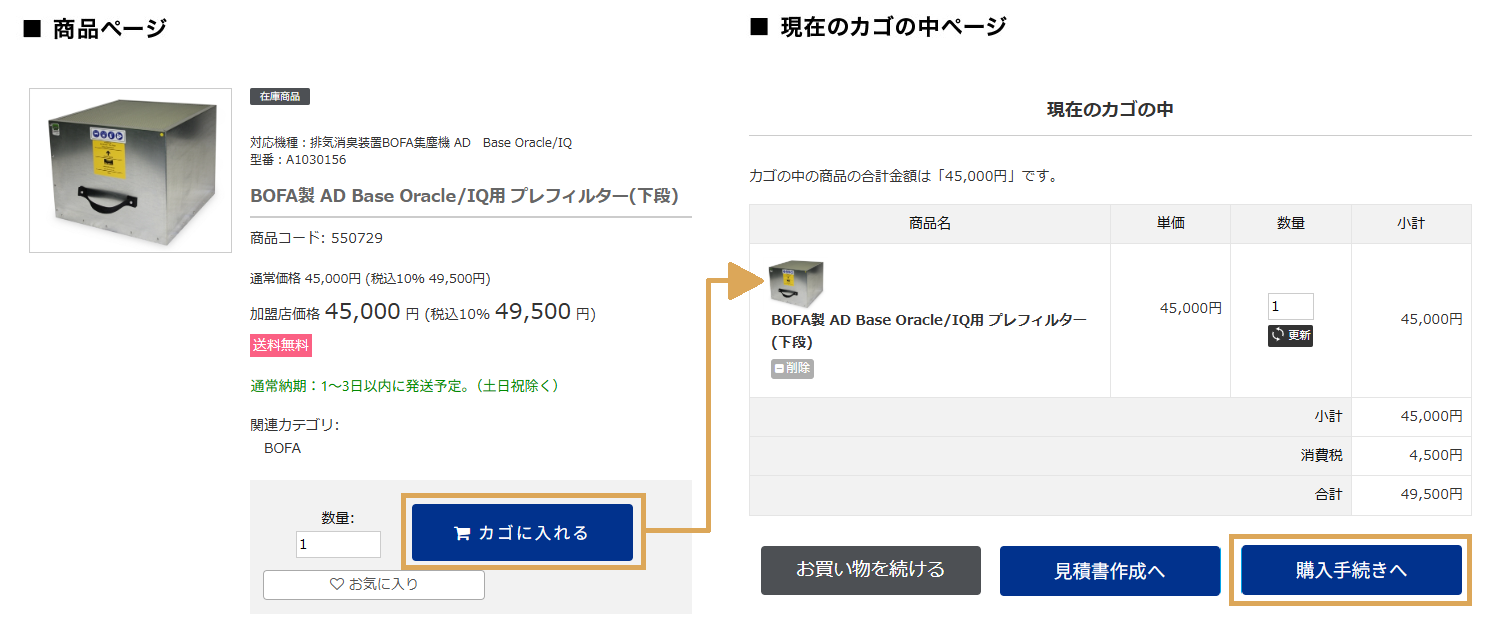Click the 商品名 column header
This screenshot has height=642, width=1505.
pos(929,224)
